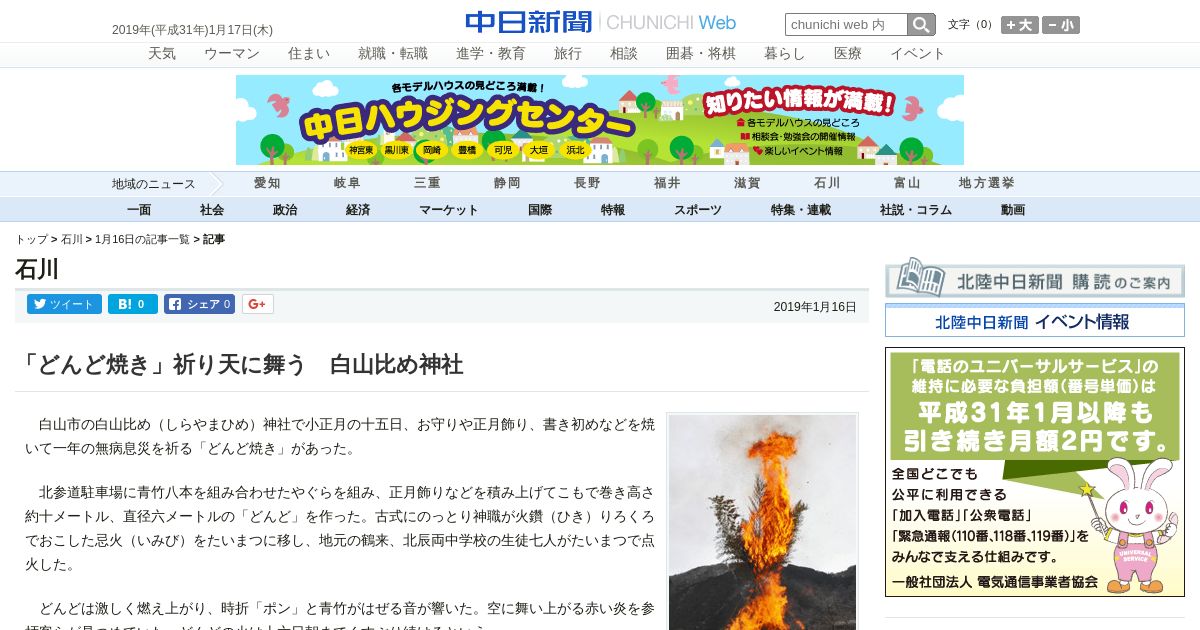Viewport: 1200px width, 630px height.
Task: Increase text size with 大 button
Action: pyautogui.click(x=1020, y=25)
